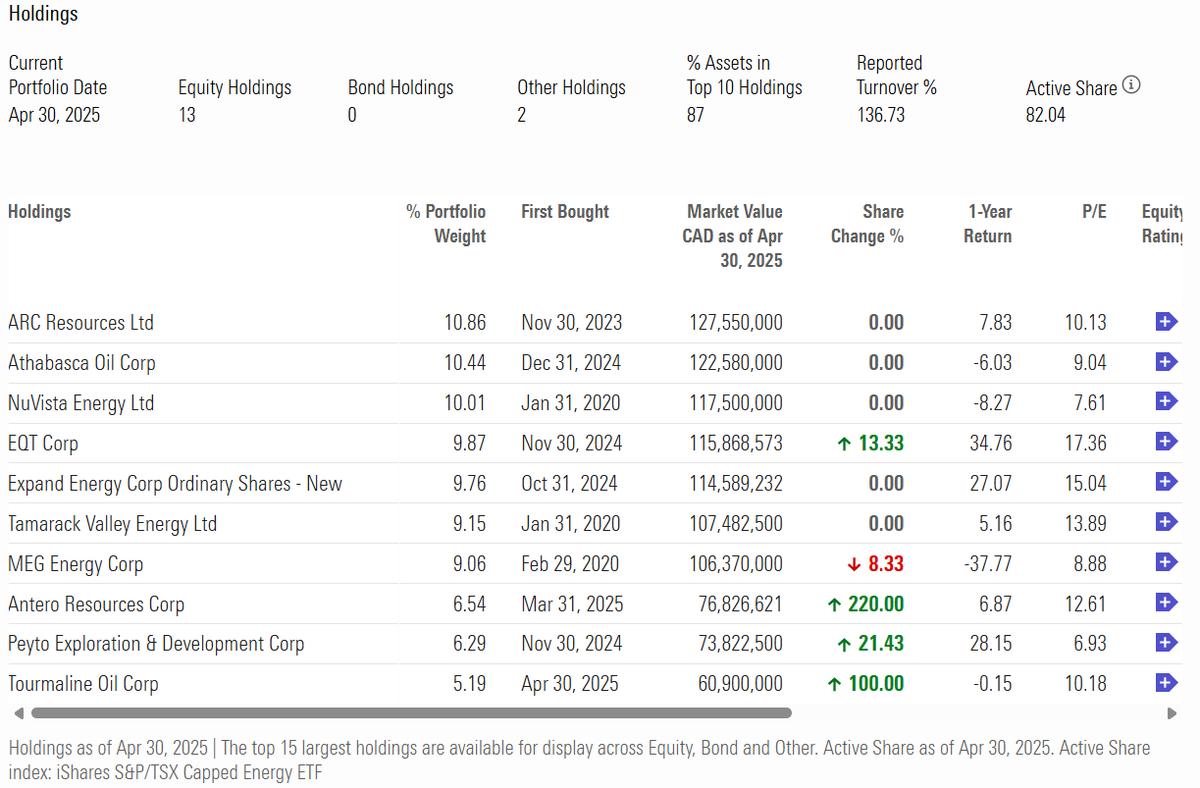Open Antero Resources Corp holding
1200x788 pixels.
[96, 604]
